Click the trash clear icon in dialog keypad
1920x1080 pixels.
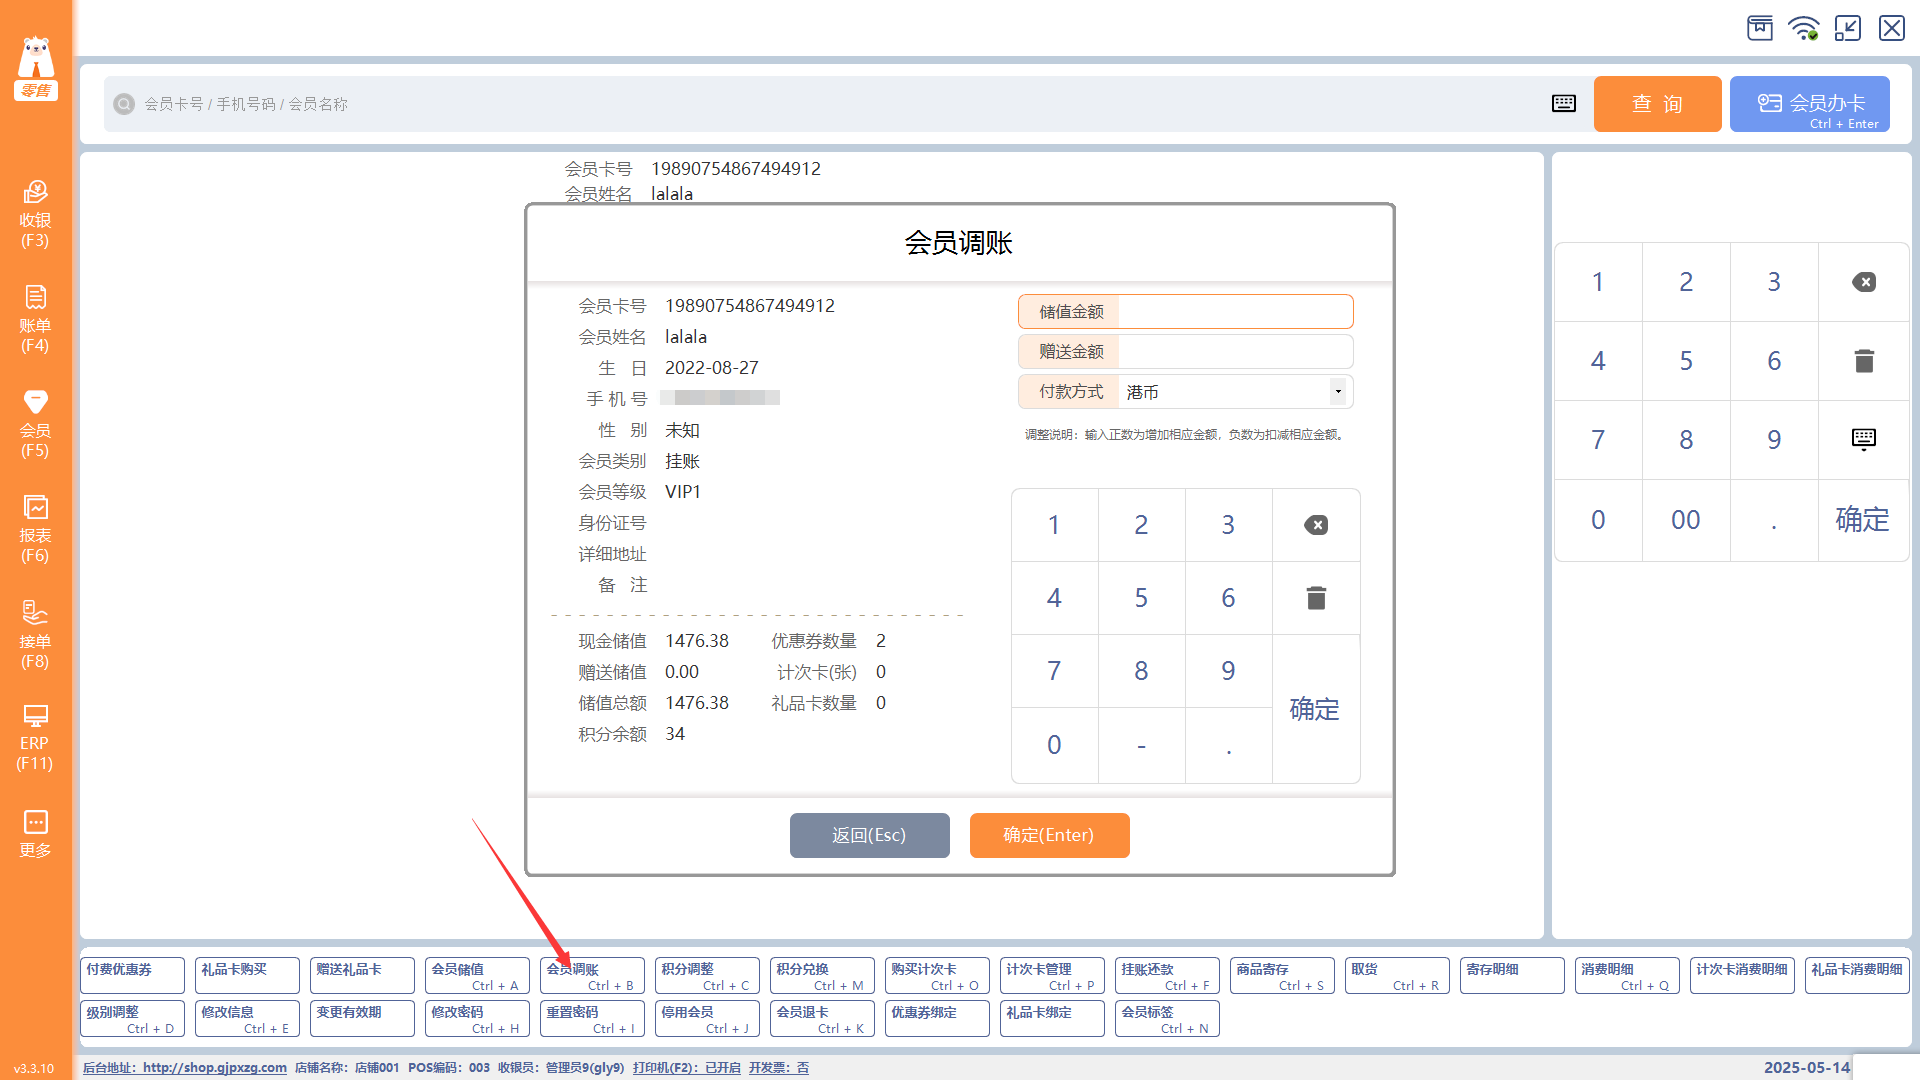pyautogui.click(x=1316, y=598)
